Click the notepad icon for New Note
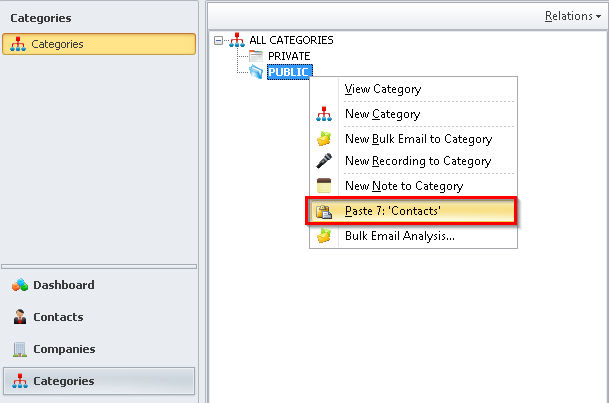Viewport: 609px width, 403px height. click(x=323, y=186)
